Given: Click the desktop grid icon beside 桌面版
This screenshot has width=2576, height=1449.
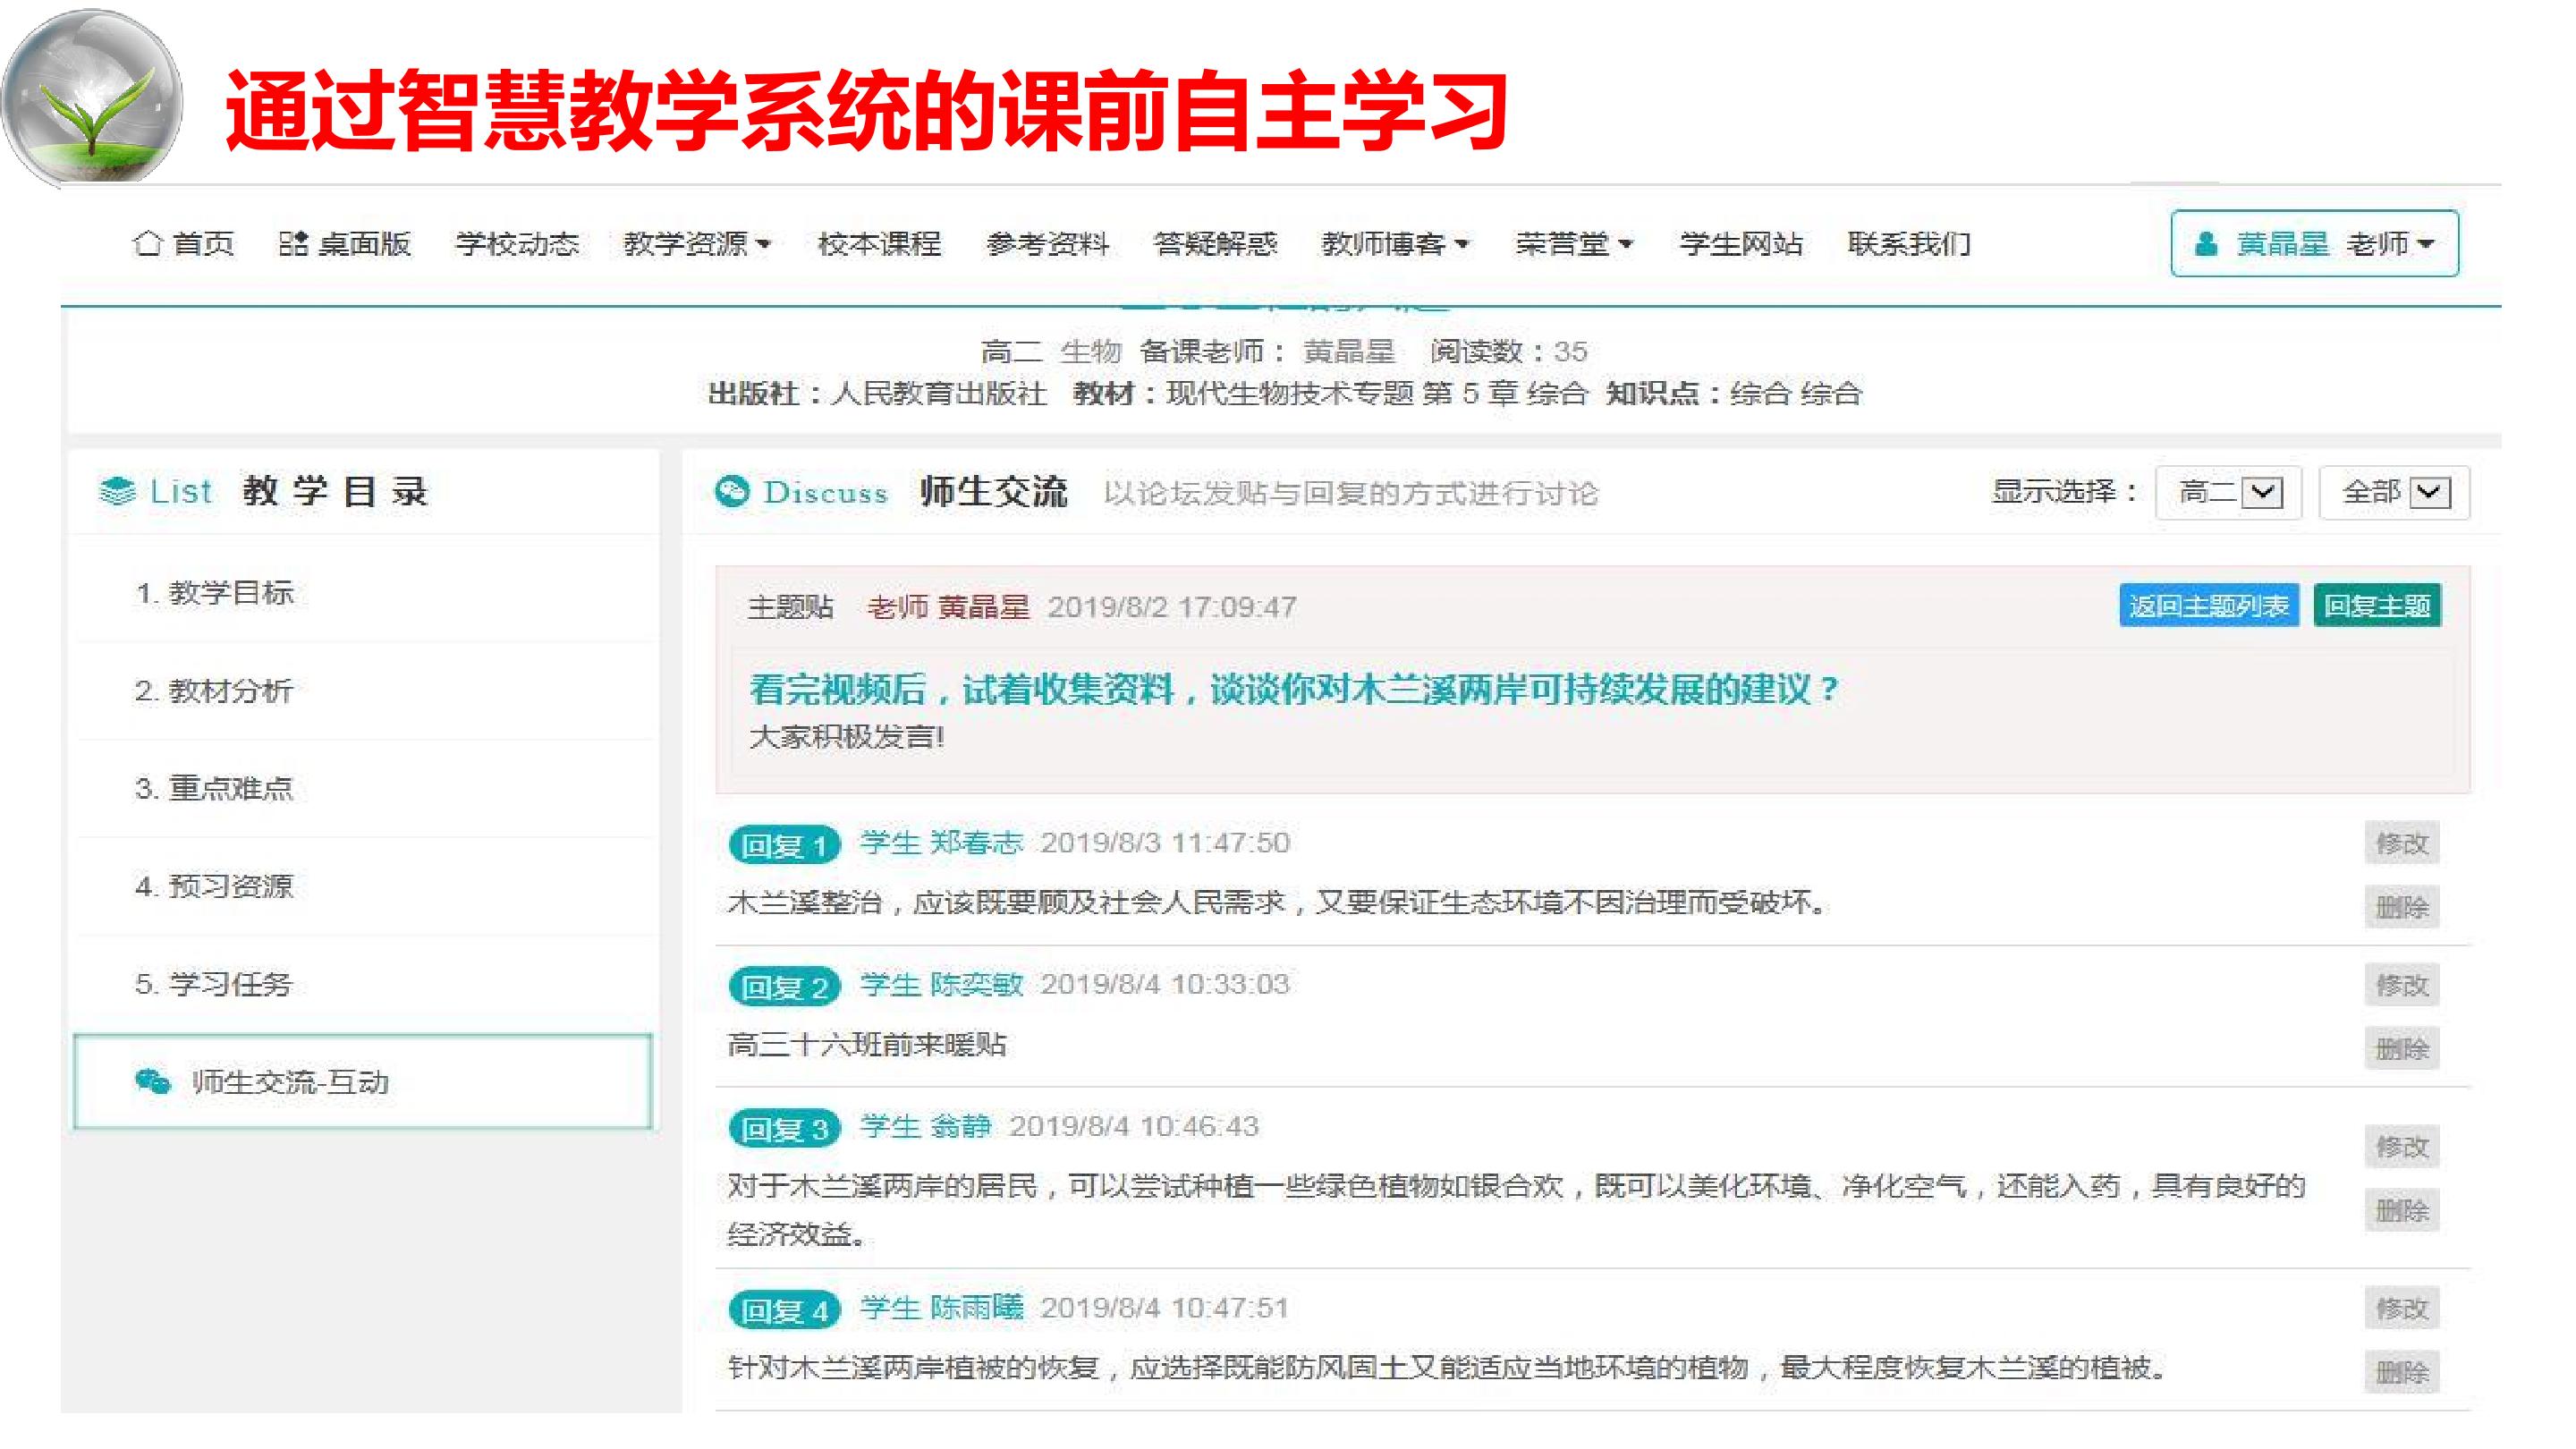Looking at the screenshot, I should tap(293, 243).
